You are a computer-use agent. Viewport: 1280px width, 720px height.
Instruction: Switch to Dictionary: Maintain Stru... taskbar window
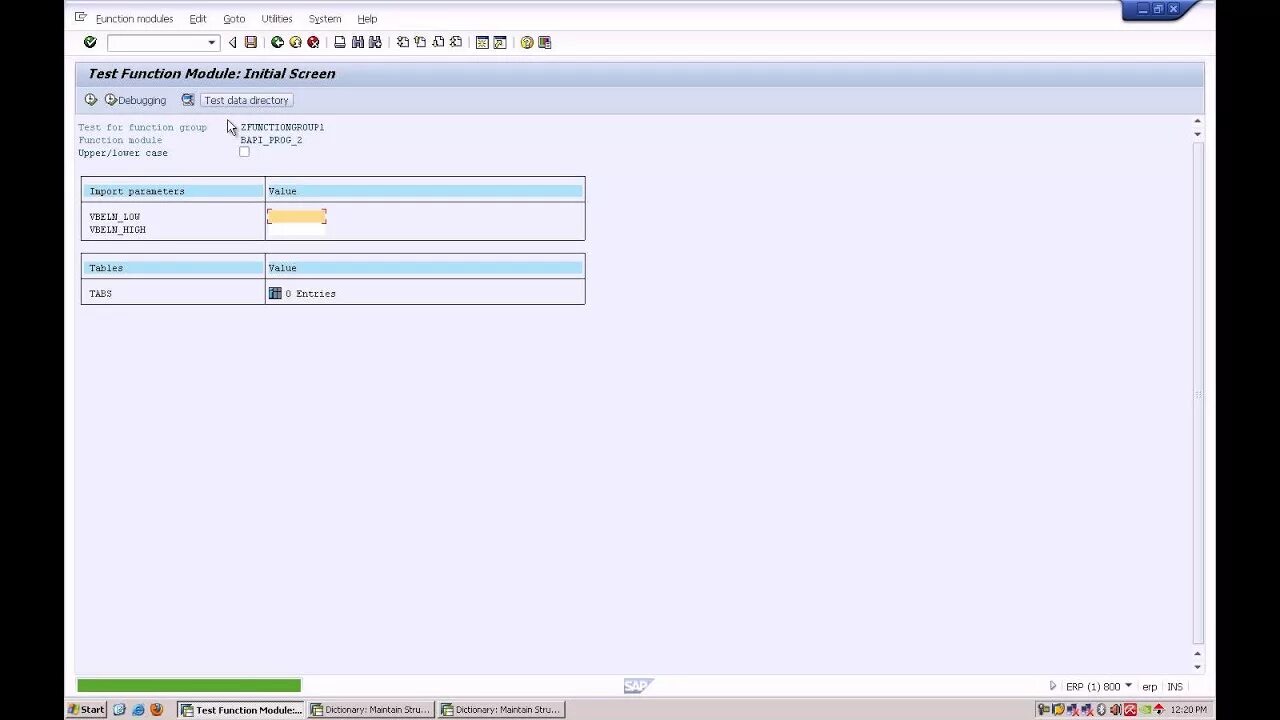[x=370, y=709]
